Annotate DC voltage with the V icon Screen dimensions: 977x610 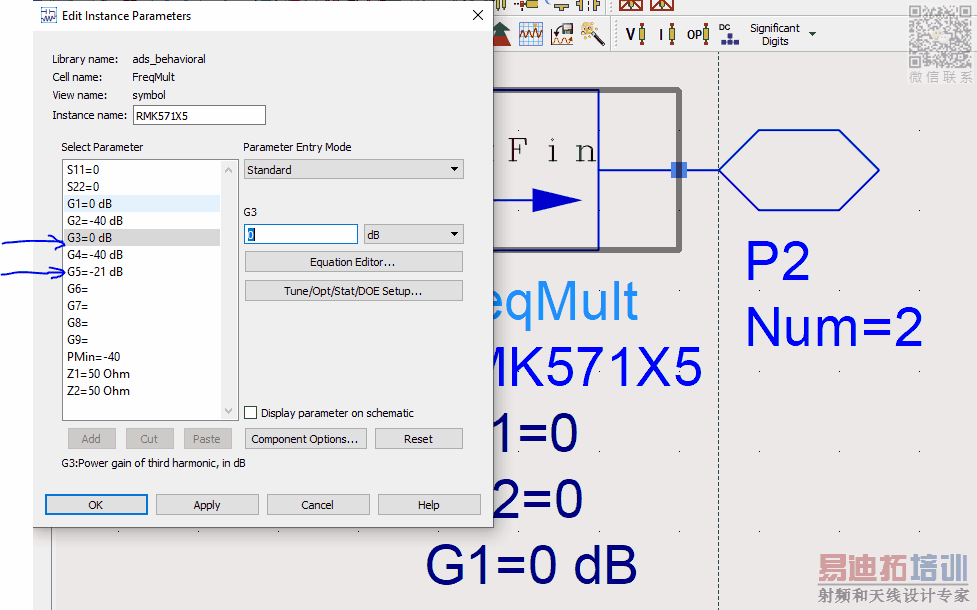635,34
